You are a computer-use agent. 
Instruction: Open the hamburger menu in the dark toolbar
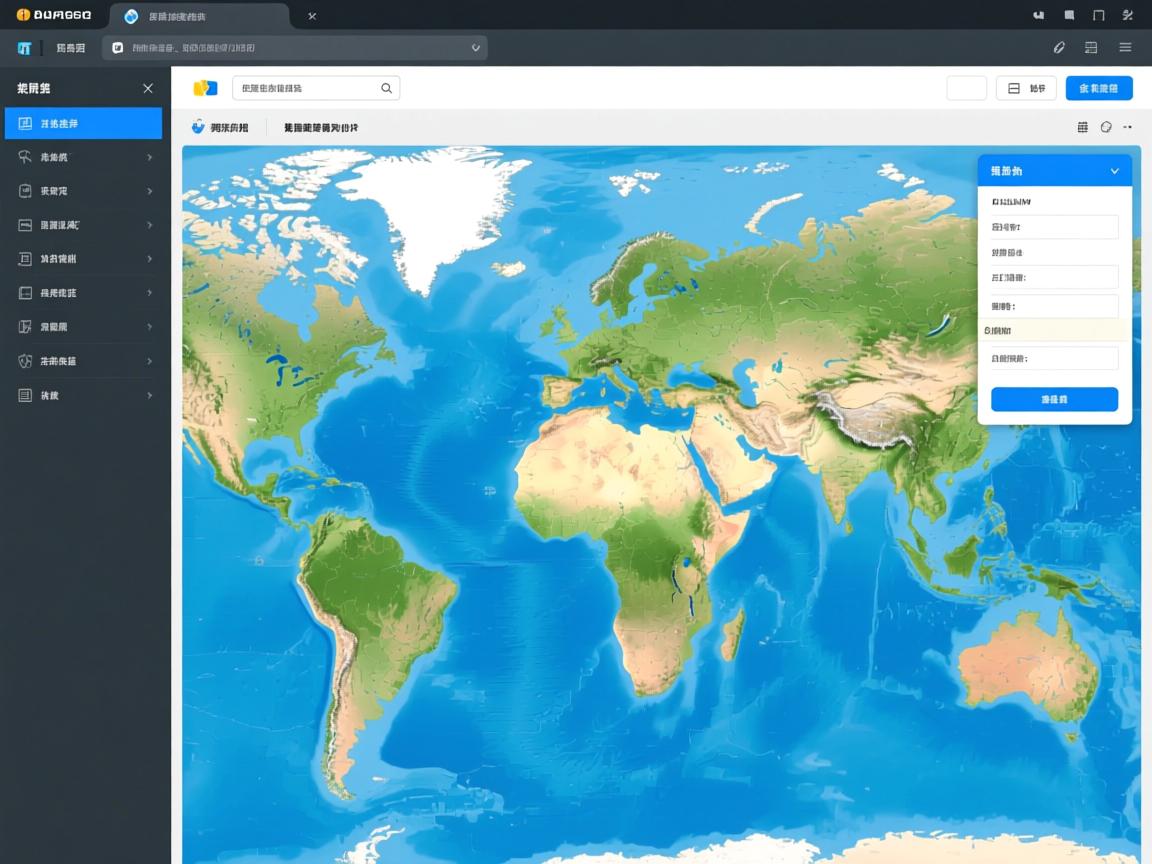click(1125, 47)
